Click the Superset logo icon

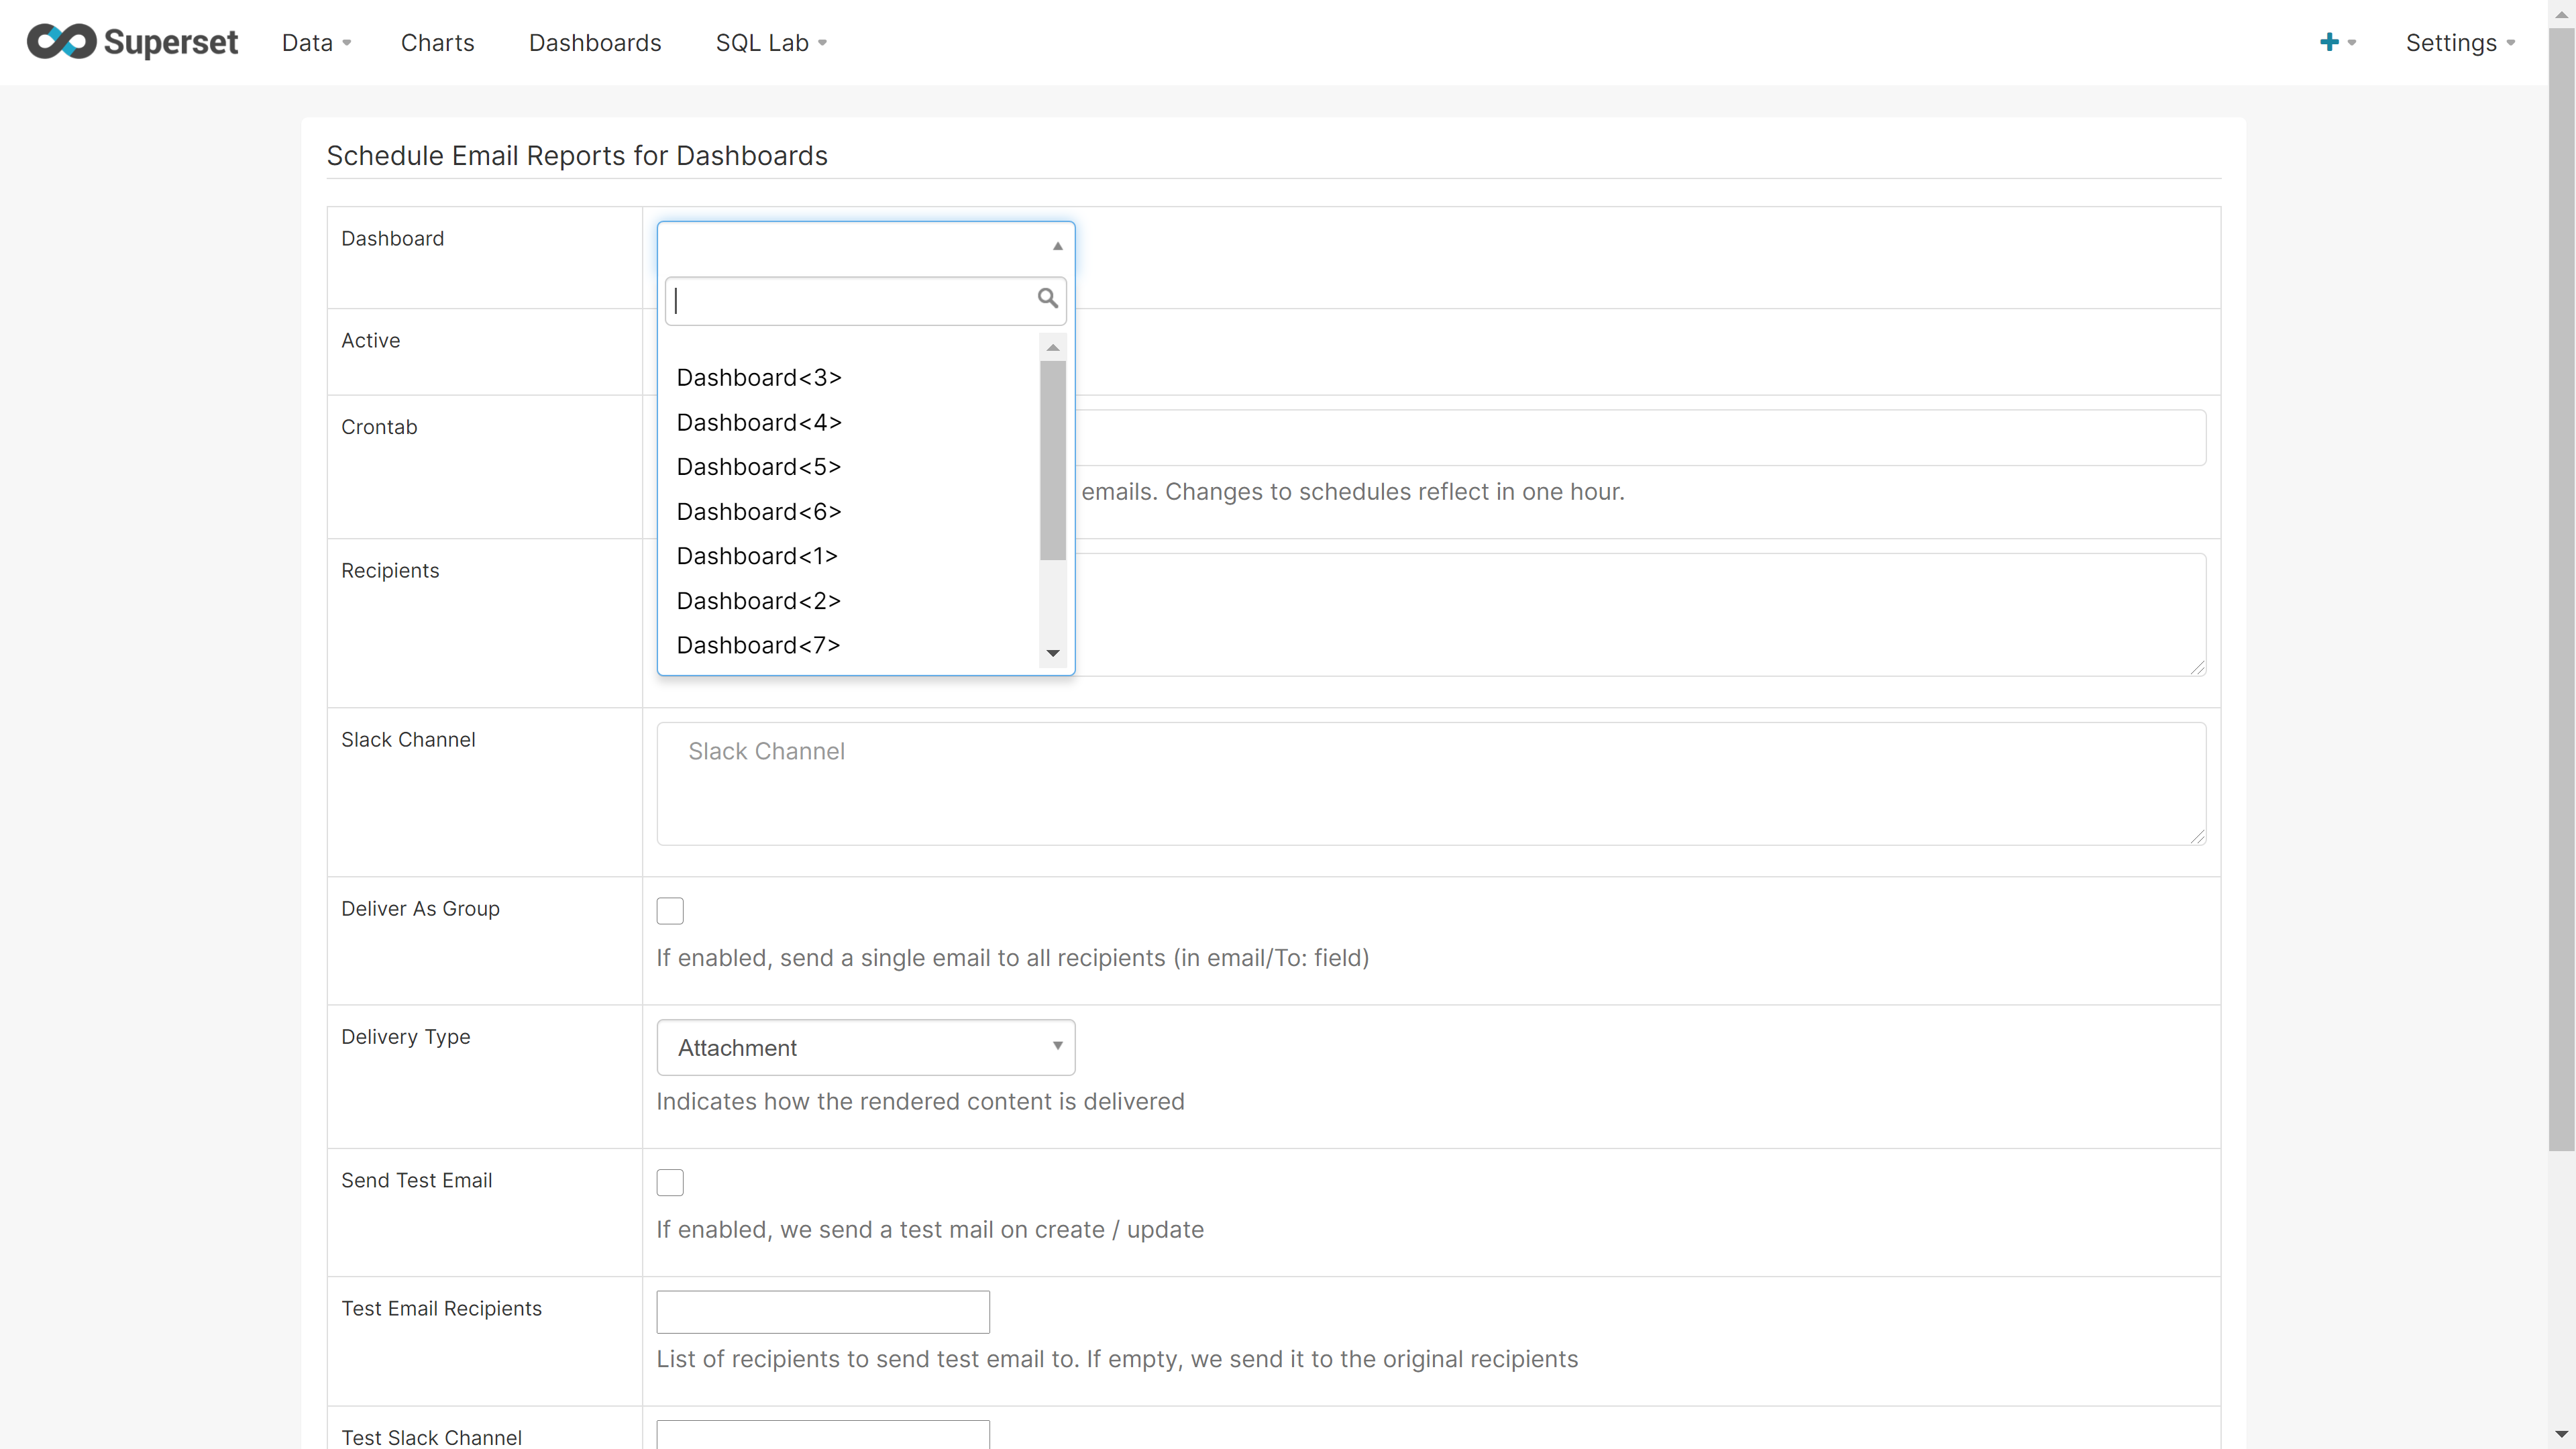point(62,42)
